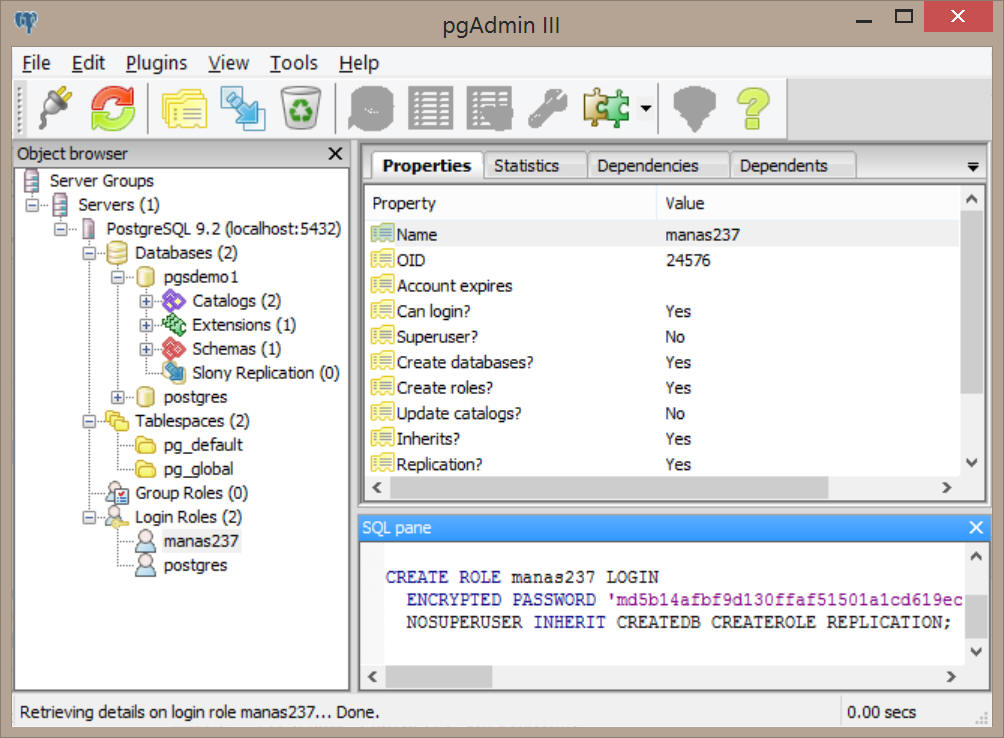Select the pg_default tablespace
Viewport: 1004px width, 738px height.
tap(203, 445)
